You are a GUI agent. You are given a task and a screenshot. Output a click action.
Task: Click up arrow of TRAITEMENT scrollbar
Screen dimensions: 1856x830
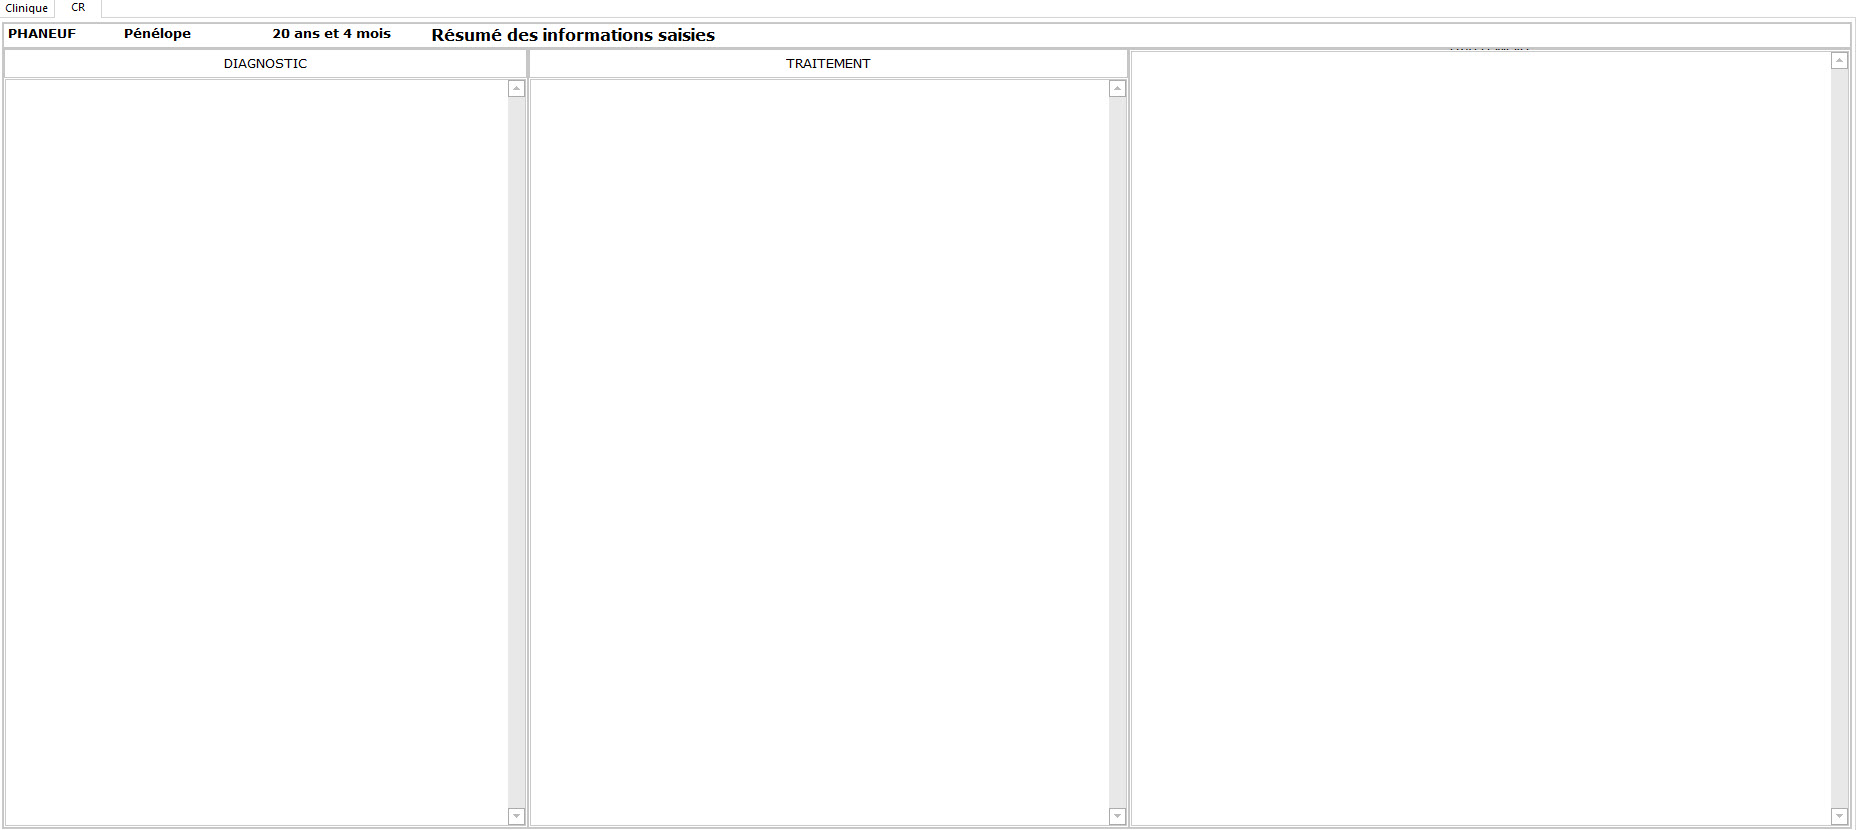1118,89
